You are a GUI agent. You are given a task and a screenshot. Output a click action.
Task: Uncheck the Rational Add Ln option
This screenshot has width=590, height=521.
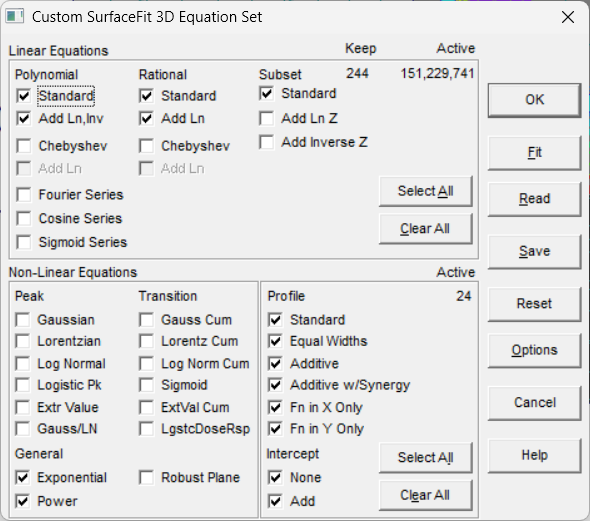coord(146,119)
